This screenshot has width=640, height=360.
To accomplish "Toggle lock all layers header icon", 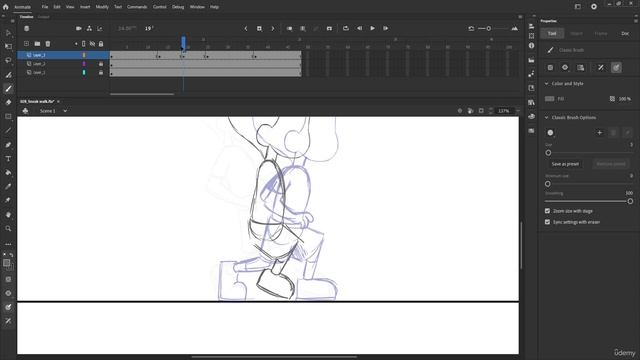I will [101, 44].
